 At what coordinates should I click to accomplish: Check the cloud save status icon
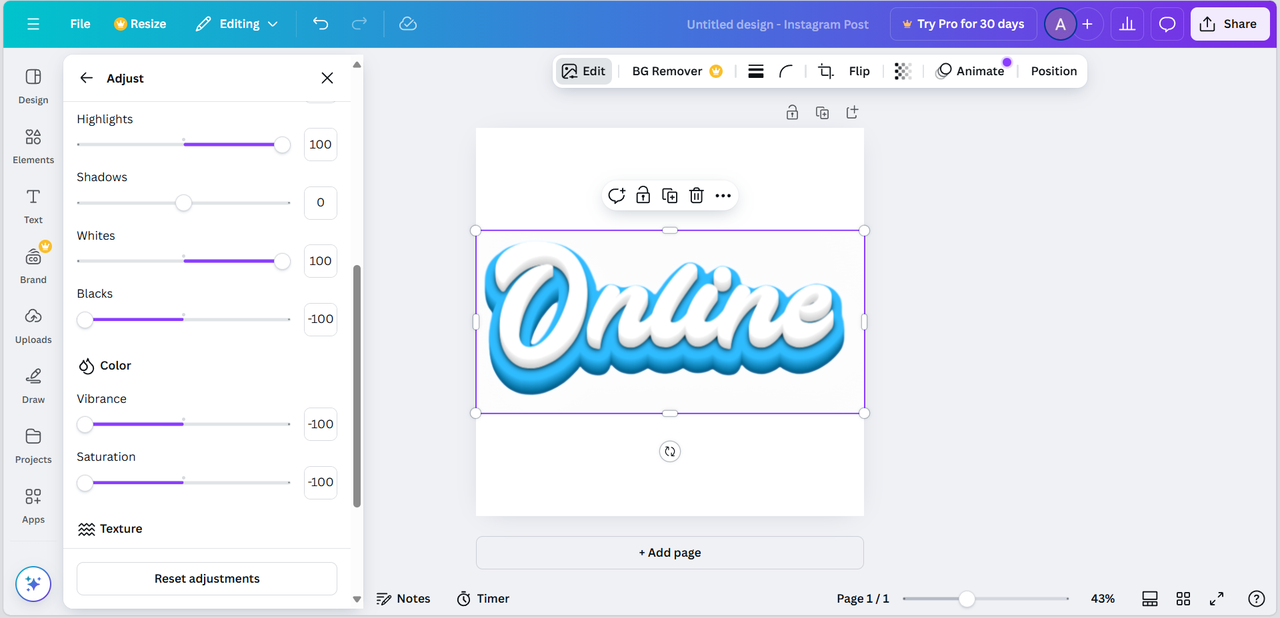coord(407,24)
